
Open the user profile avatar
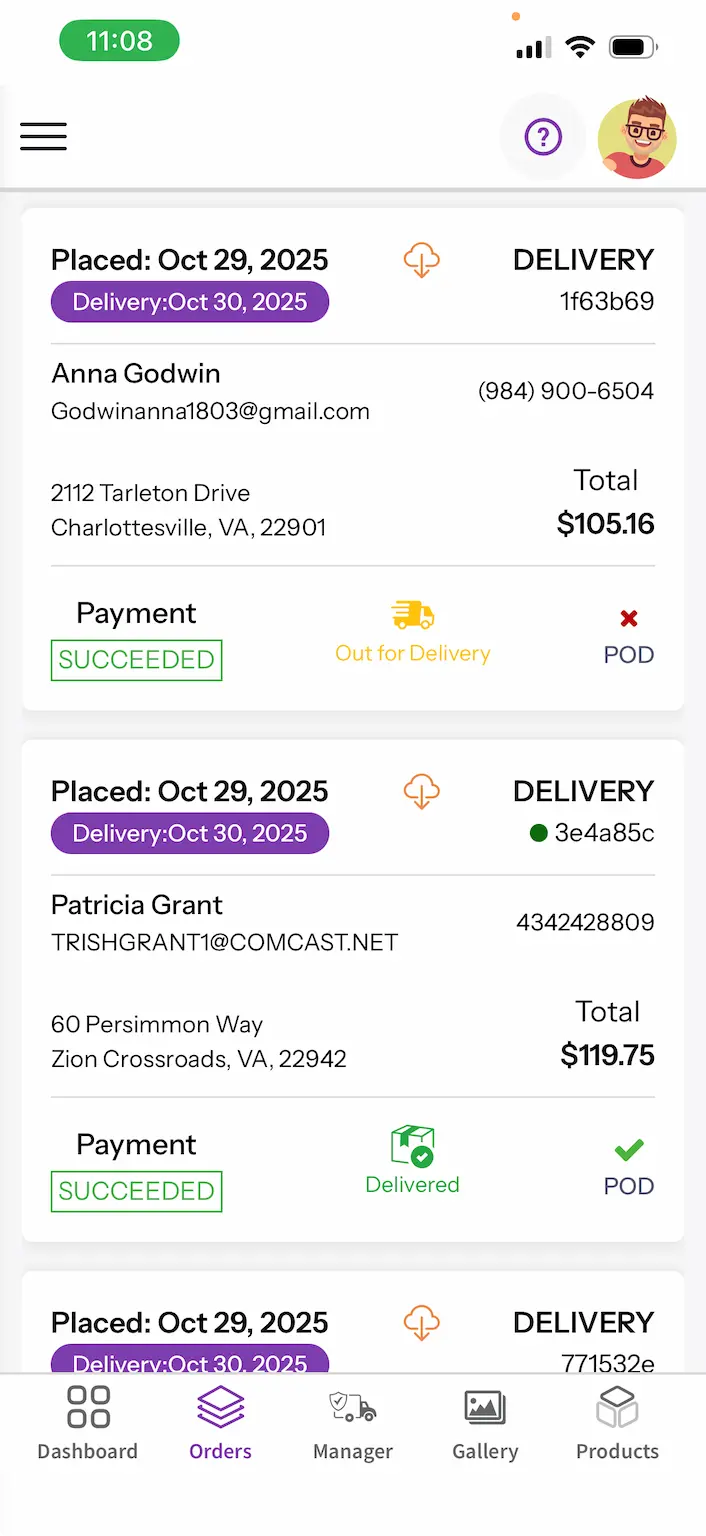(x=637, y=137)
